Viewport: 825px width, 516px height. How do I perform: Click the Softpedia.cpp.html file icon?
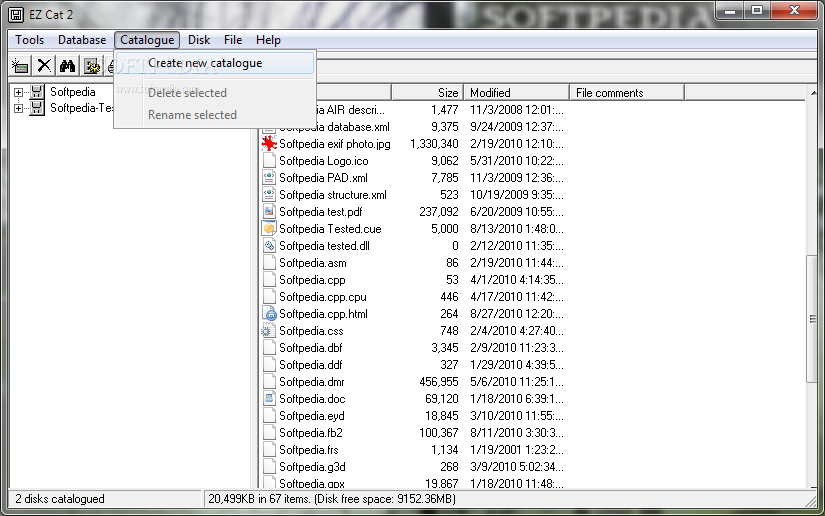[269, 313]
